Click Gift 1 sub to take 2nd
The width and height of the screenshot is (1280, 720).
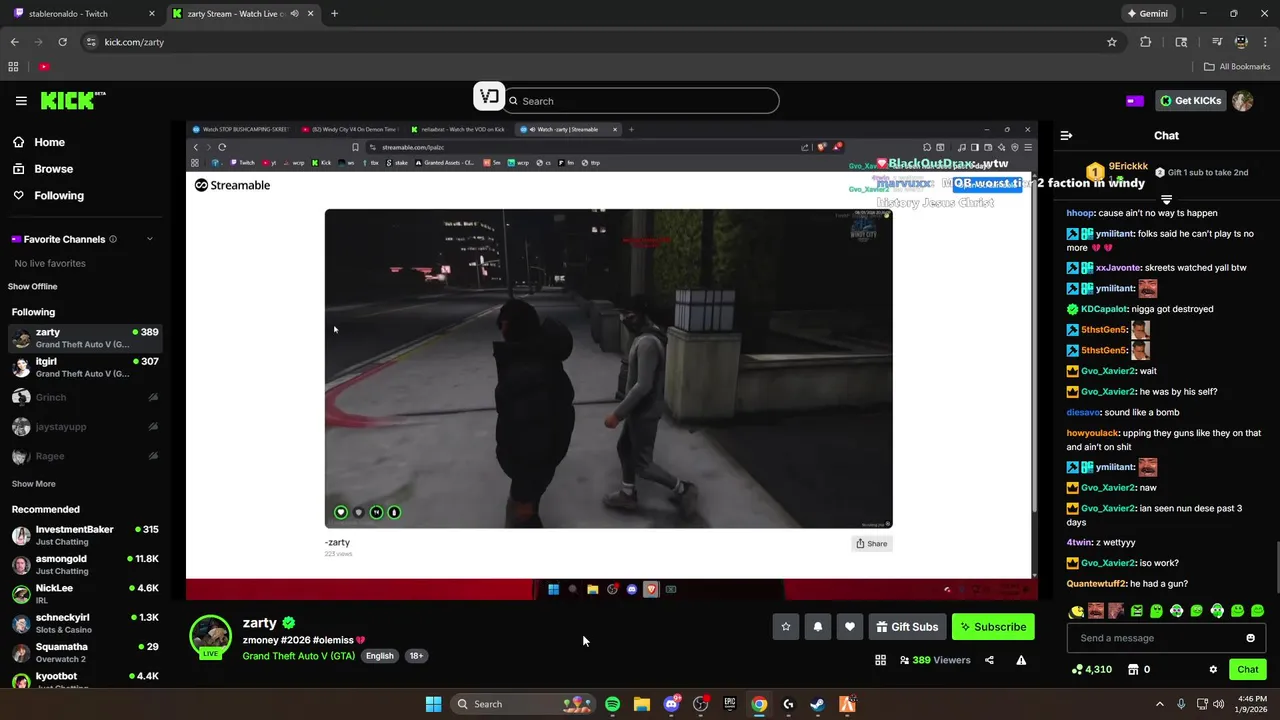click(1200, 172)
